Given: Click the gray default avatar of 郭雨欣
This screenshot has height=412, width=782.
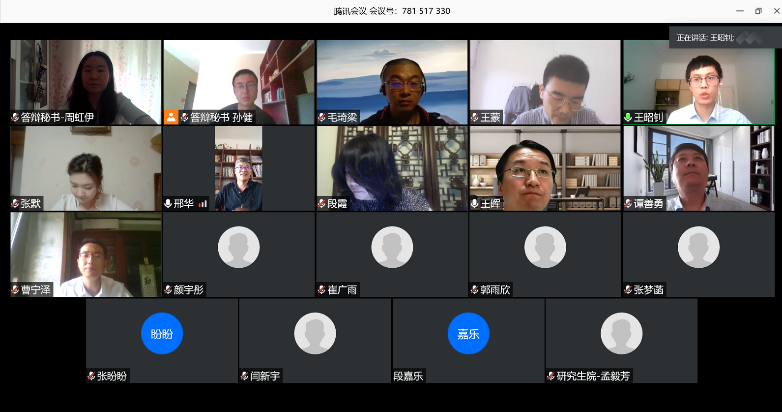Looking at the screenshot, I should tap(545, 247).
